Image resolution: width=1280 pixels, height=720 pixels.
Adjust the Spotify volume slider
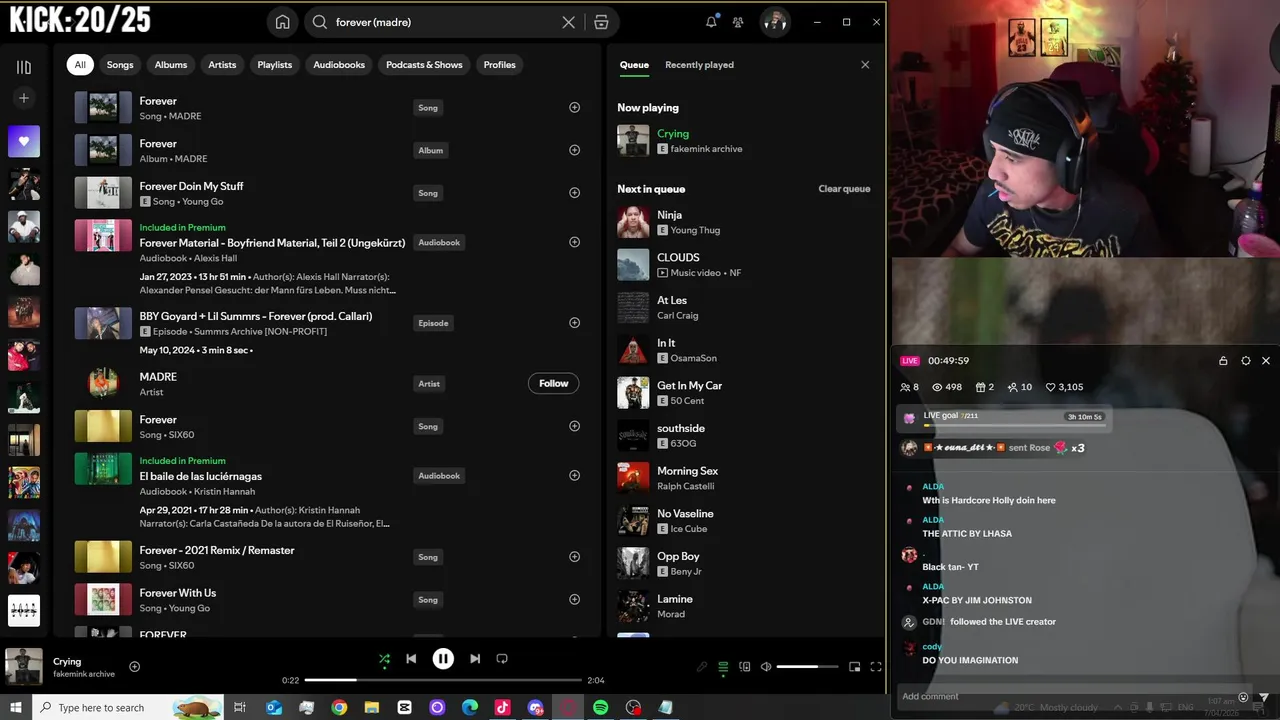808,667
